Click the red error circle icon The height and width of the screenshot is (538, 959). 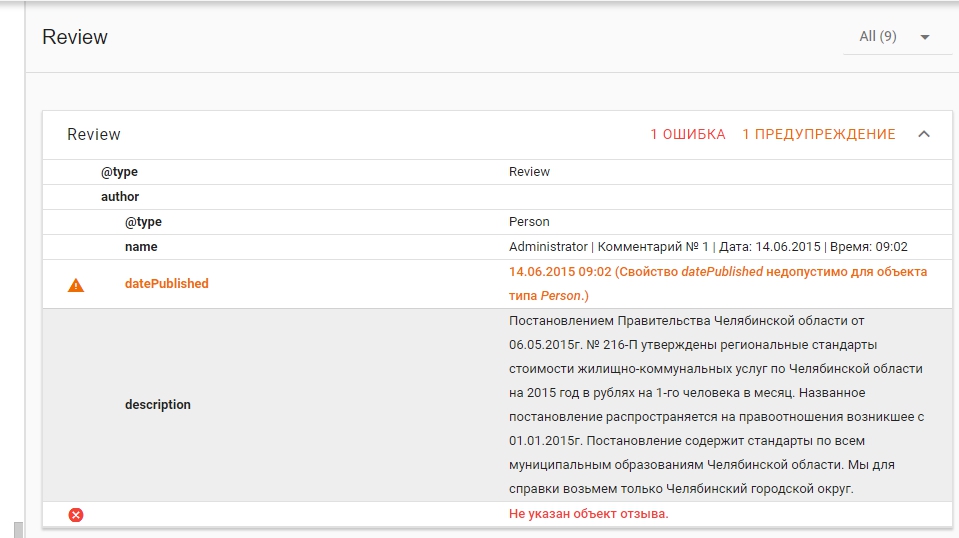click(x=76, y=514)
